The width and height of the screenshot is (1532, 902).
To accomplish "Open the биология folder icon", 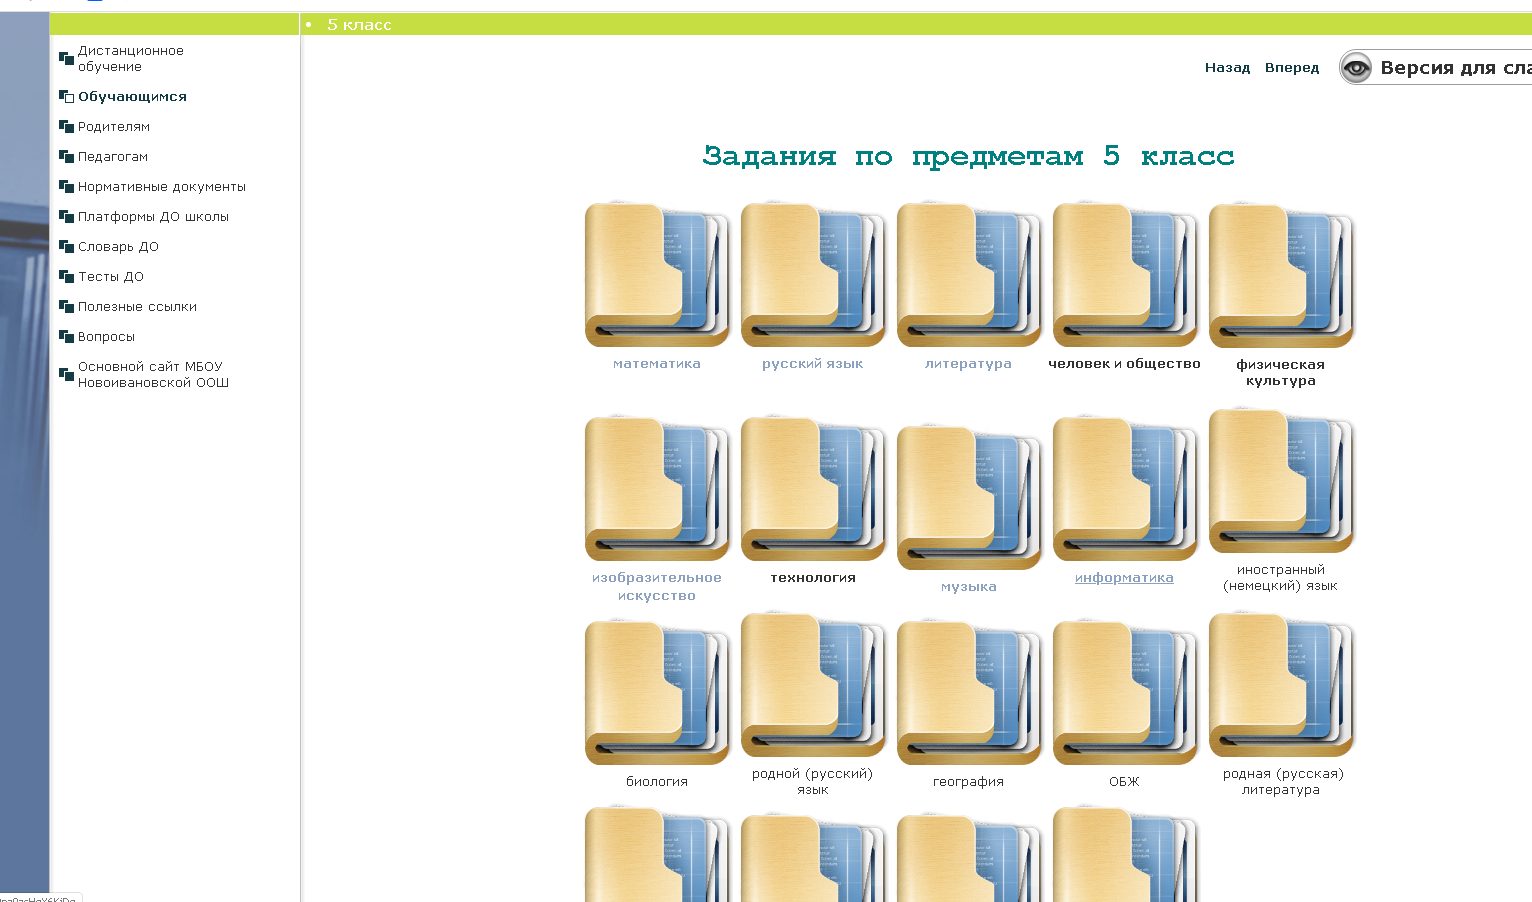I will 657,692.
